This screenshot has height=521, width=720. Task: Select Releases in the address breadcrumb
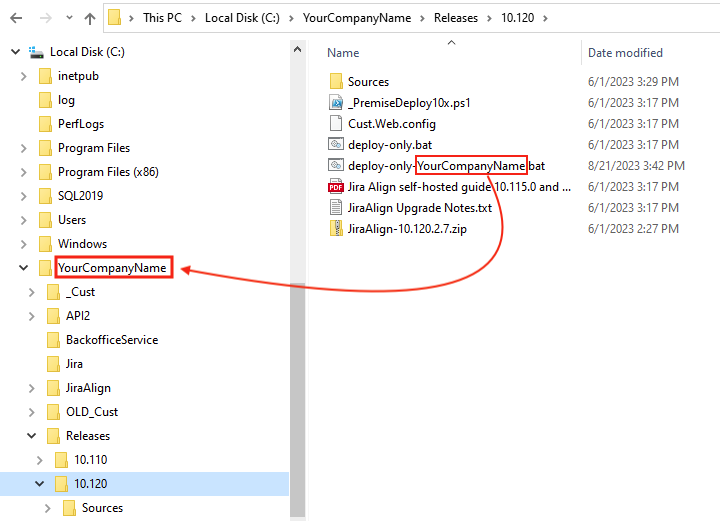[x=456, y=18]
